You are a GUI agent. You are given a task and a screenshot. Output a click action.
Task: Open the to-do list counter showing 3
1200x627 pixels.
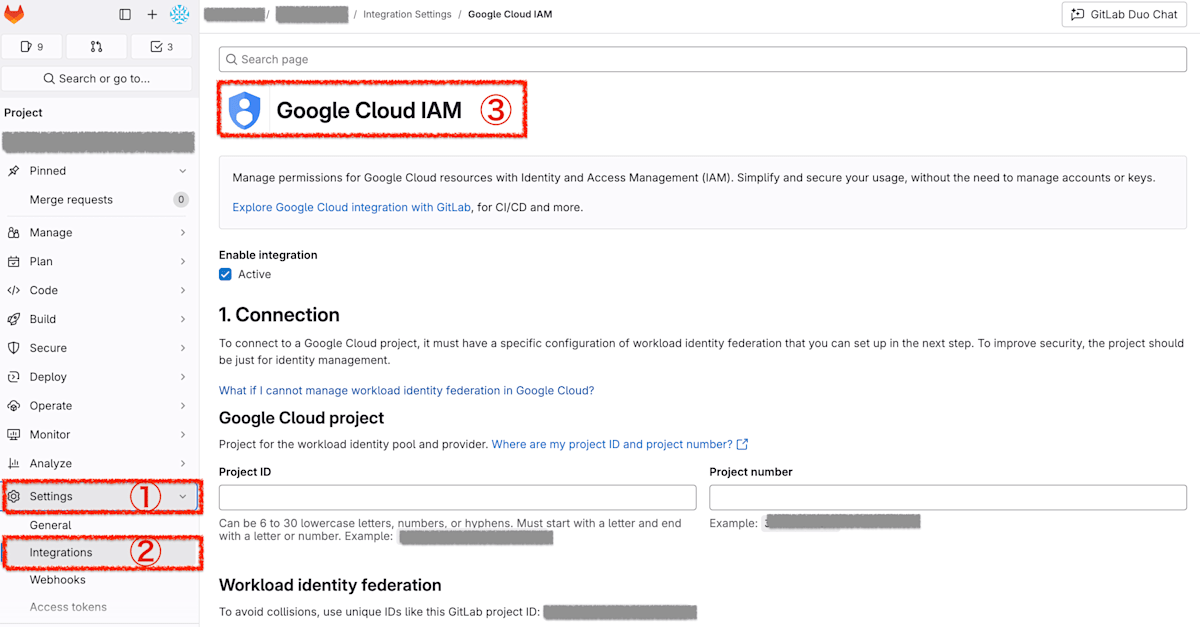(x=161, y=47)
